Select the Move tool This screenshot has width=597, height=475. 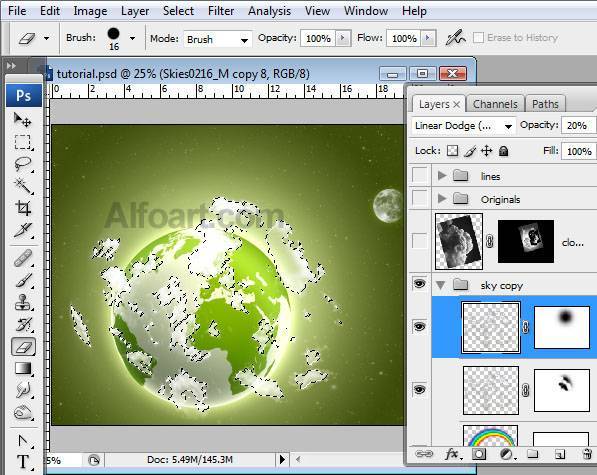(22, 120)
